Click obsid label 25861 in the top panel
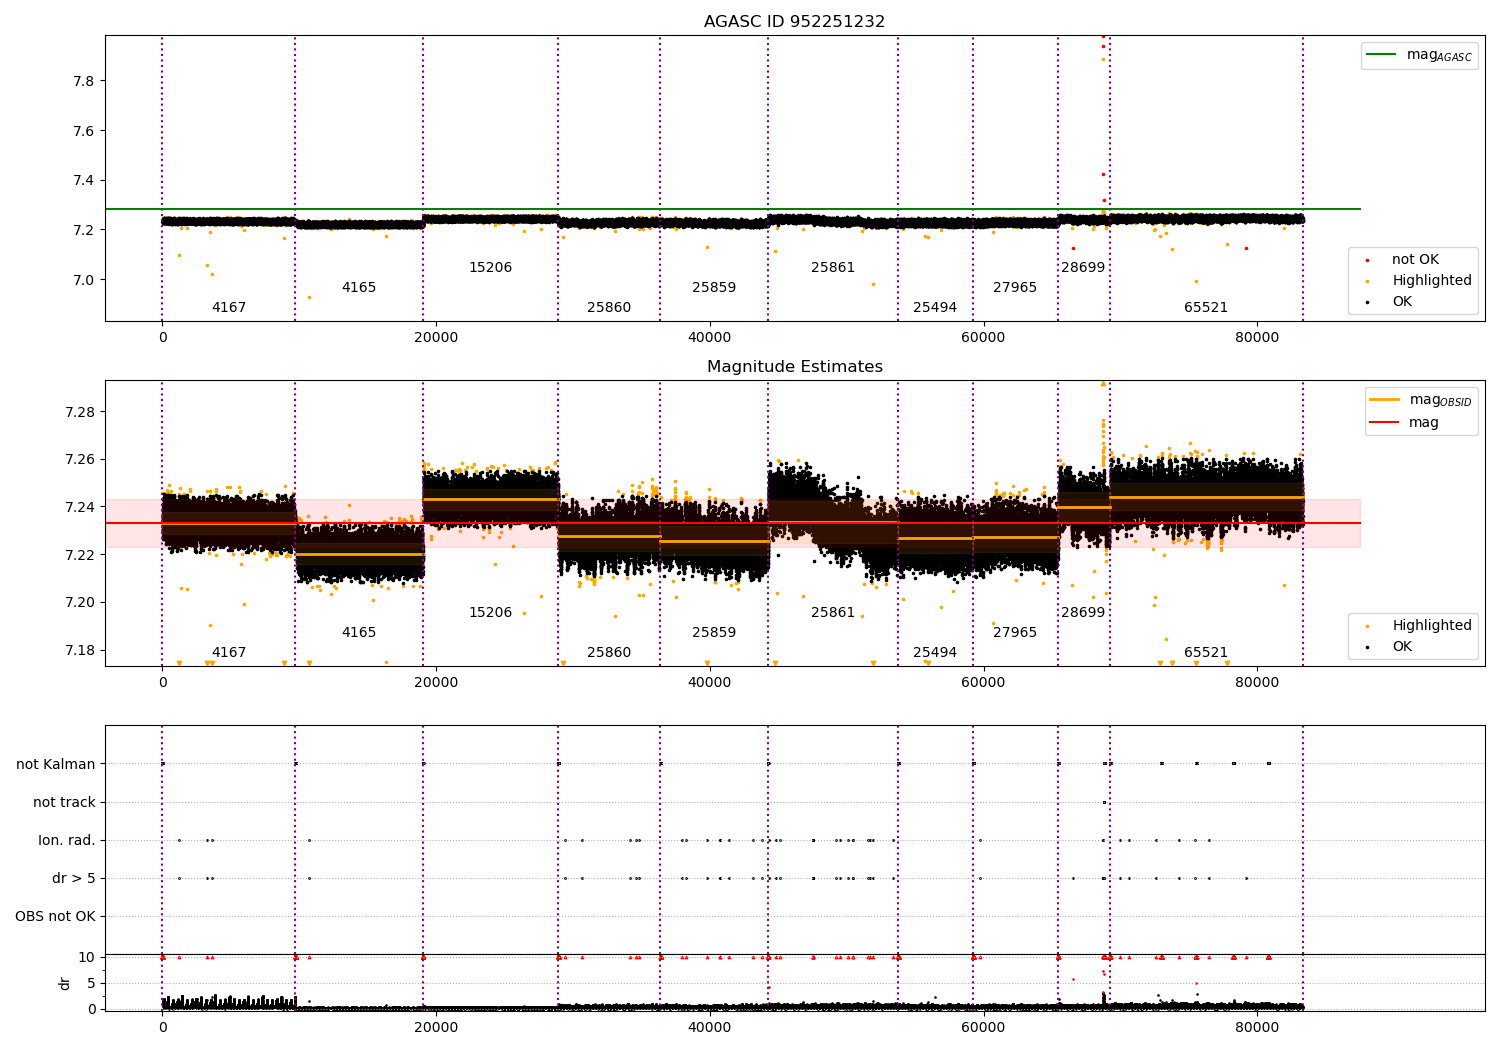 pyautogui.click(x=833, y=268)
